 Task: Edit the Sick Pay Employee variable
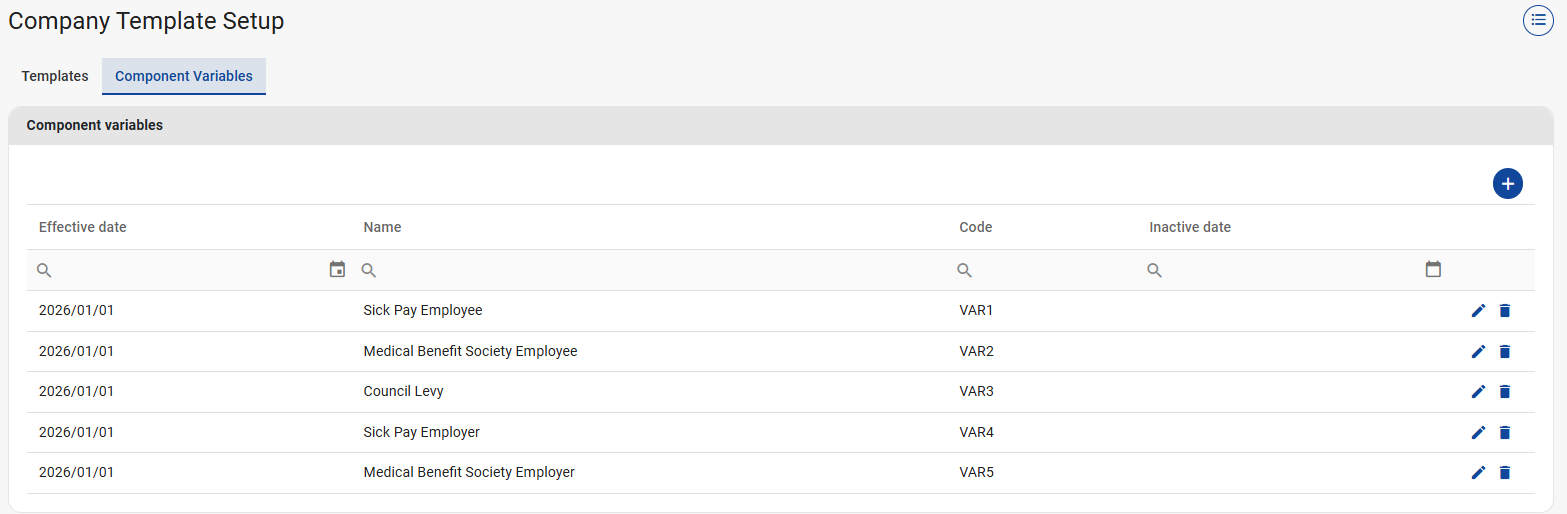tap(1478, 311)
